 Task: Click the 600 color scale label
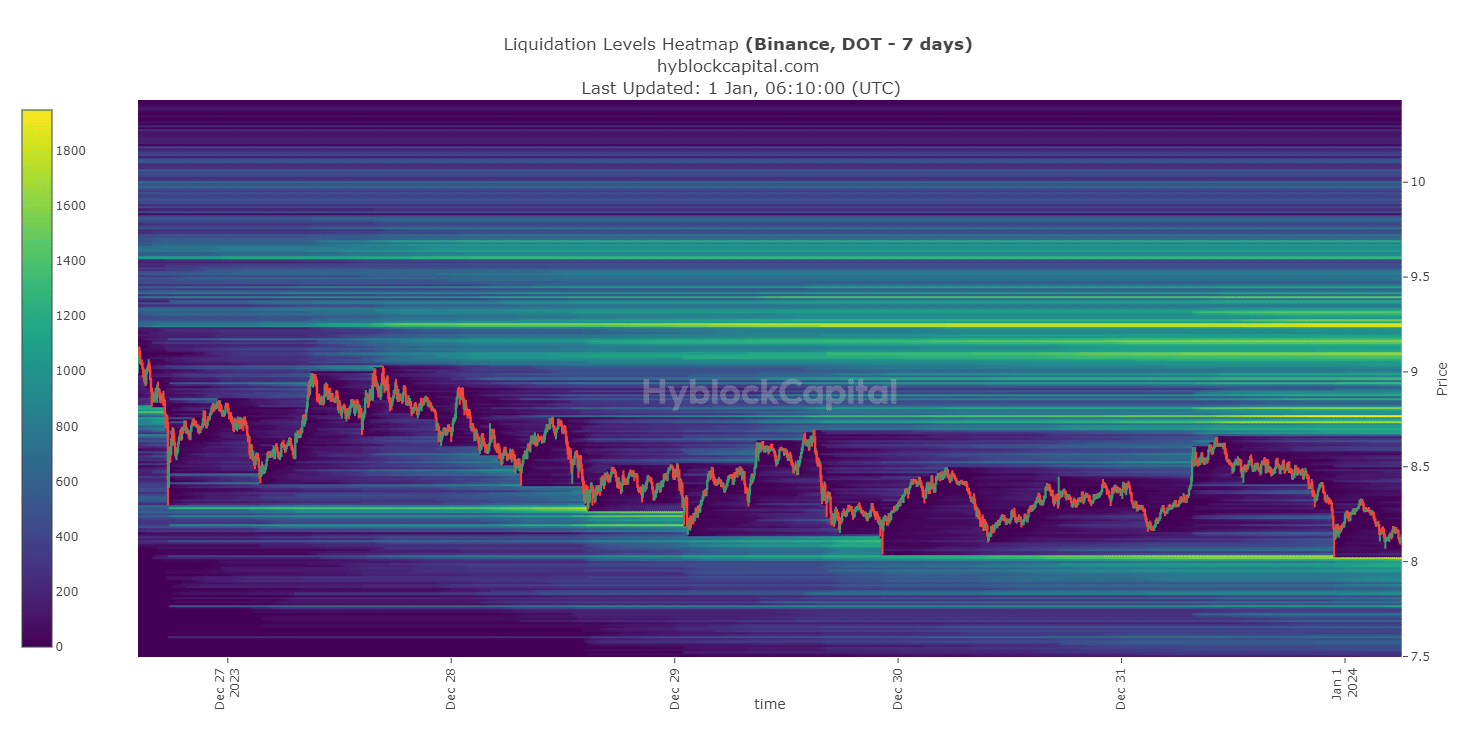(67, 482)
